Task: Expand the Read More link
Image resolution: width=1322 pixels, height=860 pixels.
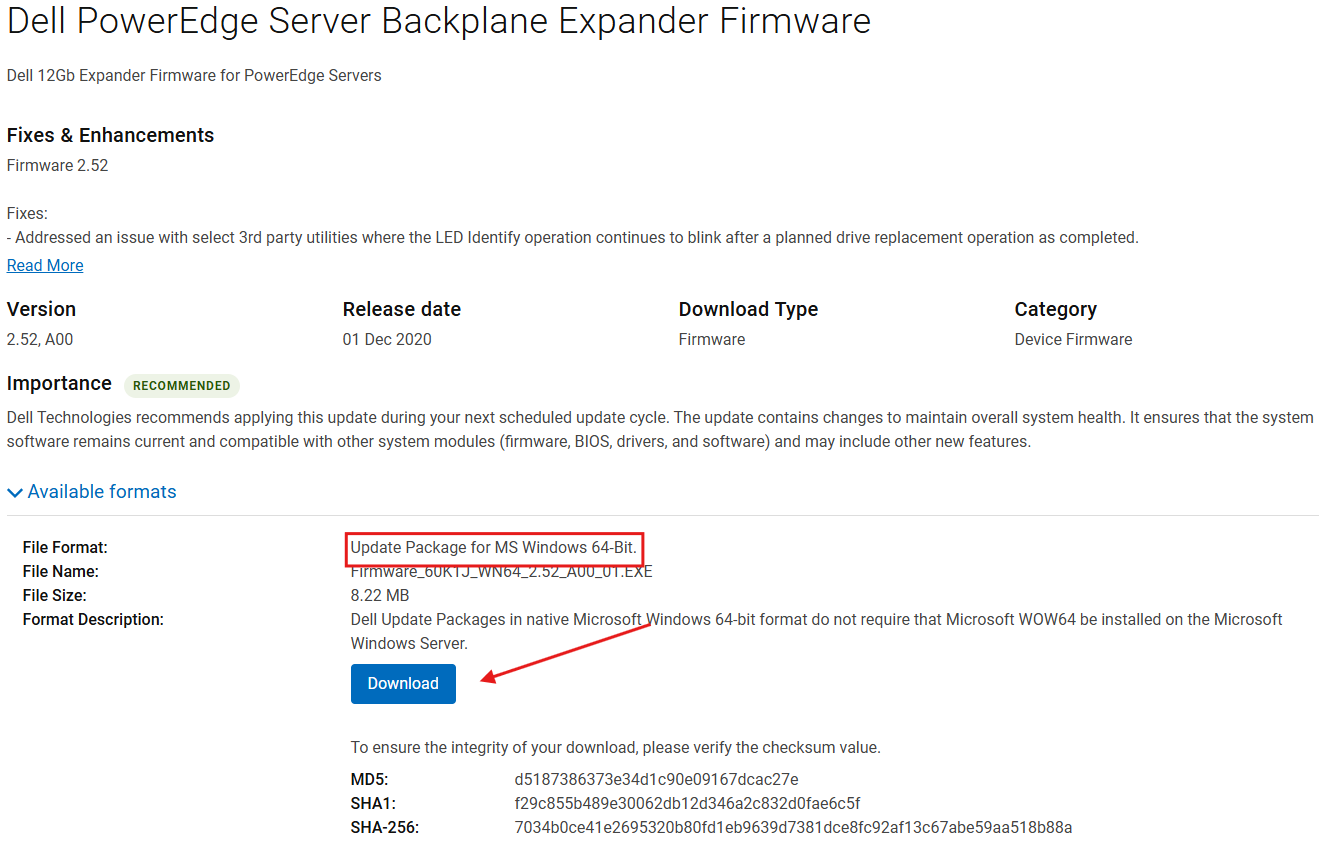Action: point(44,264)
